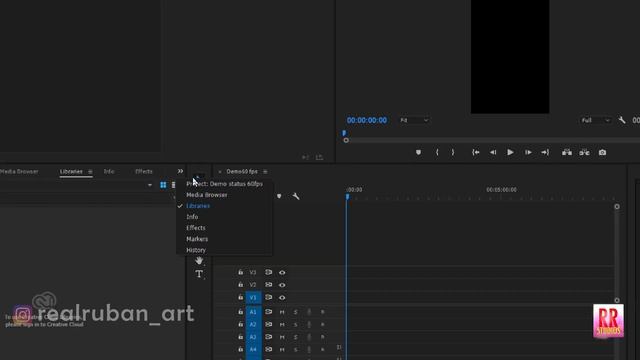Open the Libraries panel dropdown arrow
This screenshot has width=640, height=360.
150,185
